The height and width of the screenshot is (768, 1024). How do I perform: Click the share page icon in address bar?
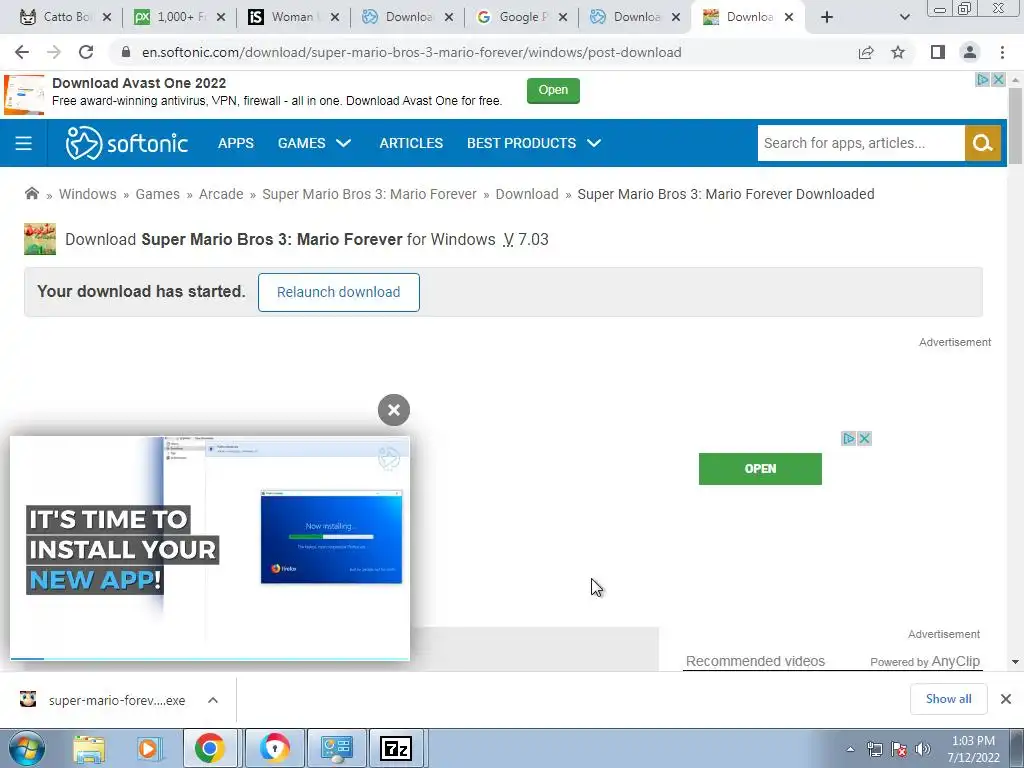point(866,52)
